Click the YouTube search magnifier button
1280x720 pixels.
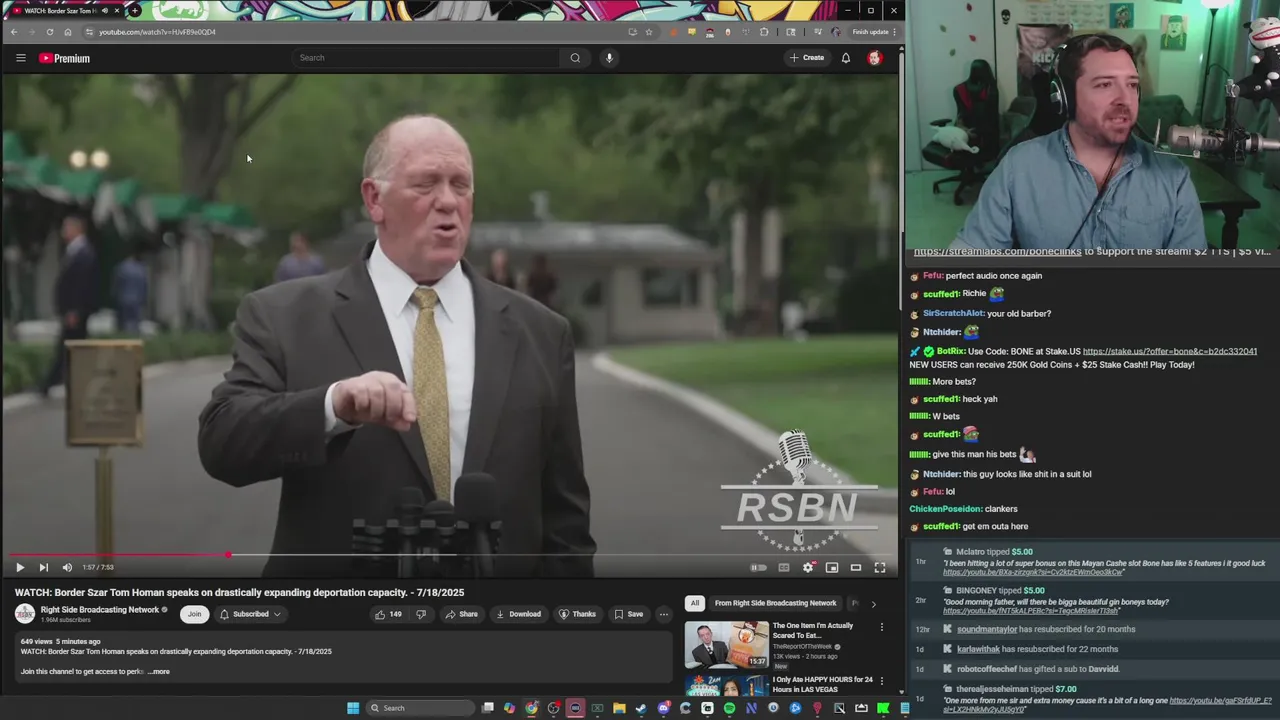point(575,58)
